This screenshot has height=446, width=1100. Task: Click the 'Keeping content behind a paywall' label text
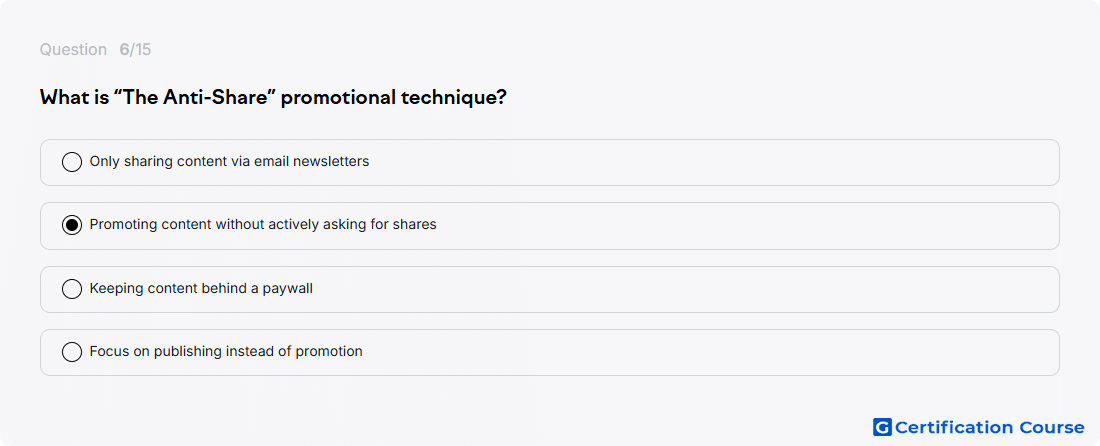pyautogui.click(x=201, y=288)
